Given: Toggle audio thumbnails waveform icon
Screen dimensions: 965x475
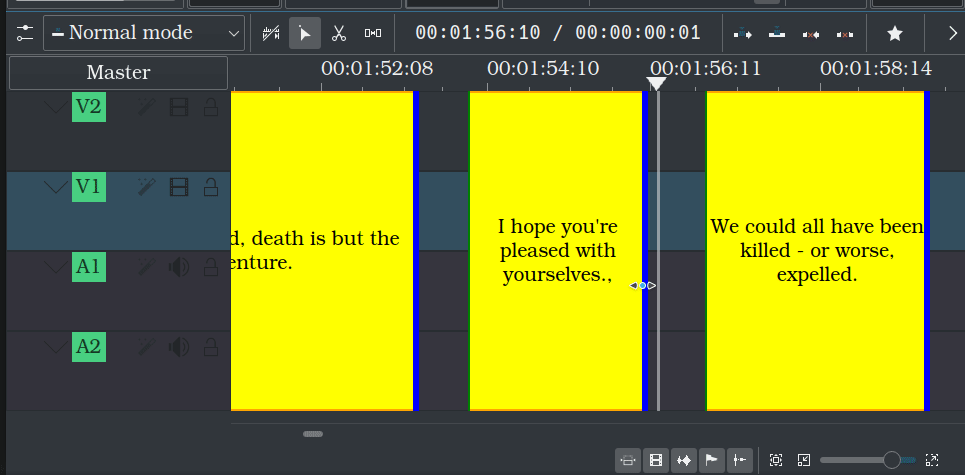Looking at the screenshot, I should [x=684, y=460].
